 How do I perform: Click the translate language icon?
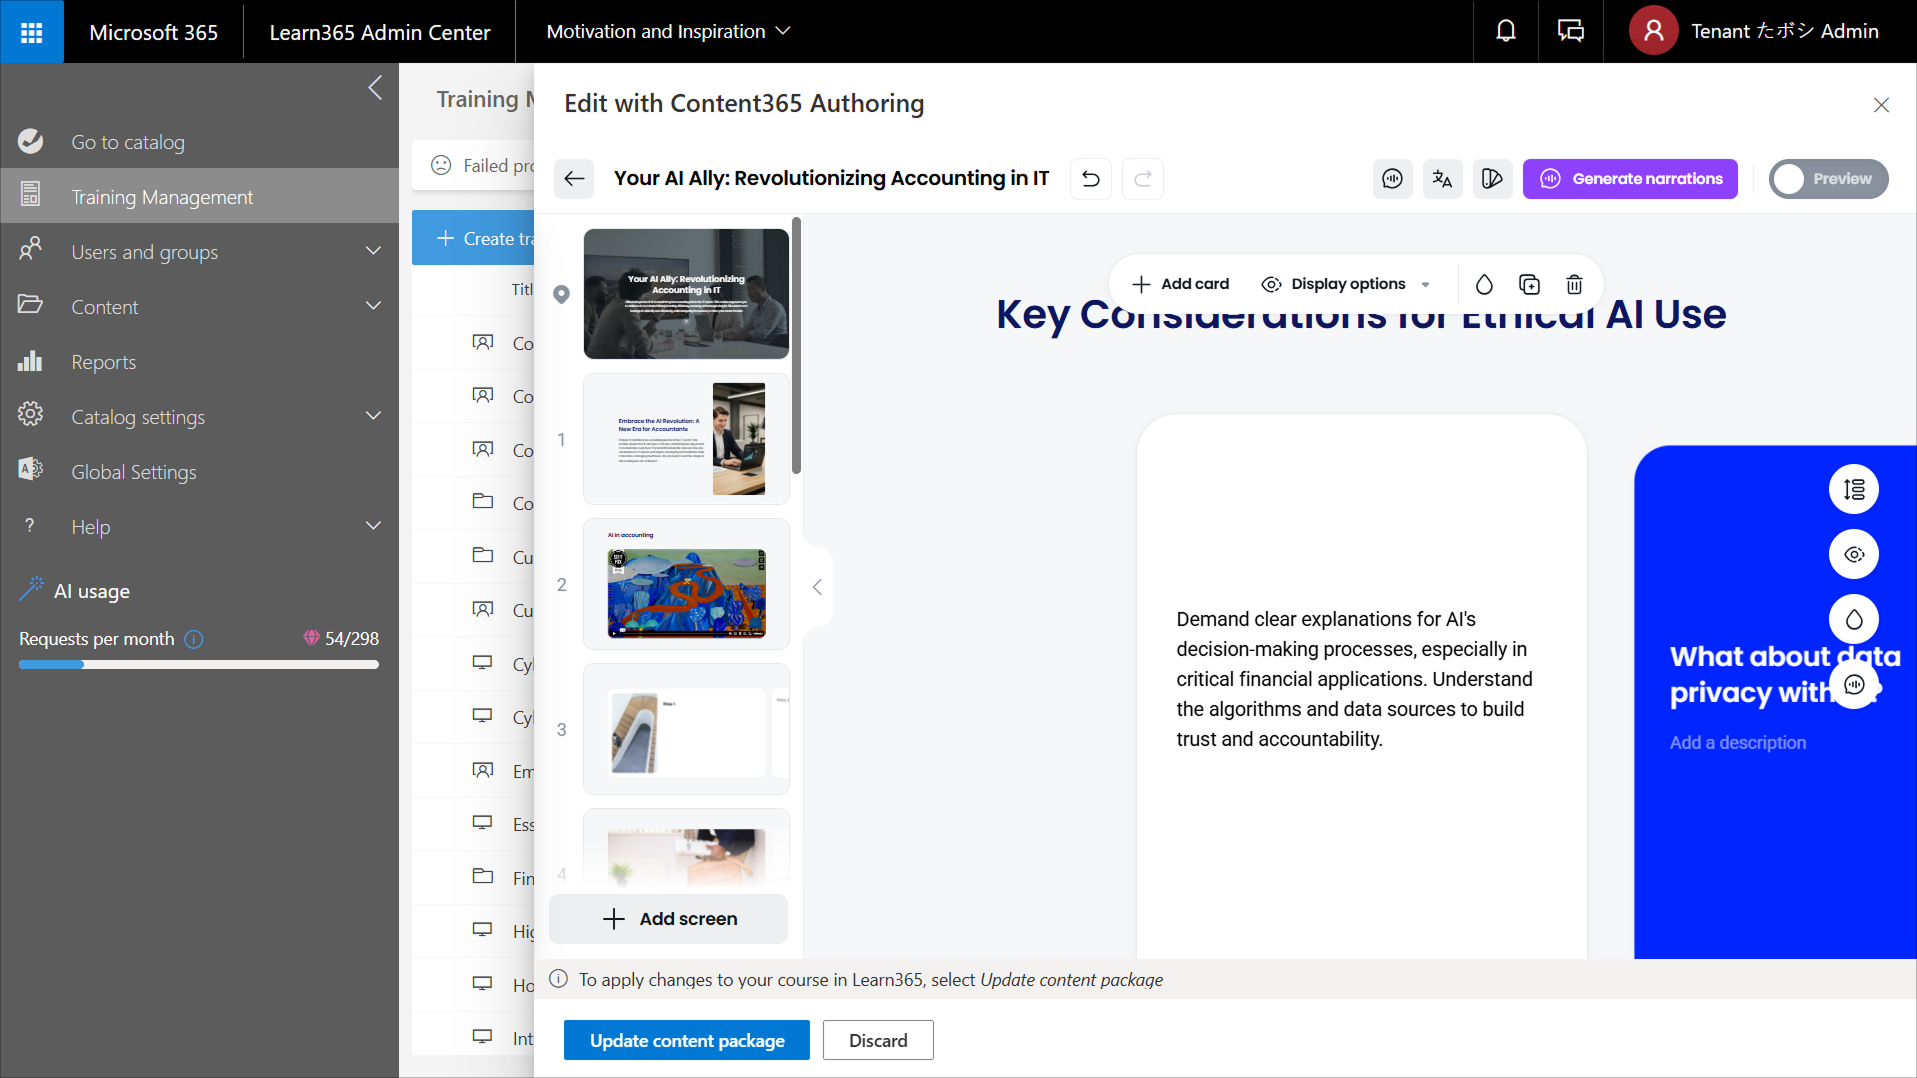pos(1441,179)
